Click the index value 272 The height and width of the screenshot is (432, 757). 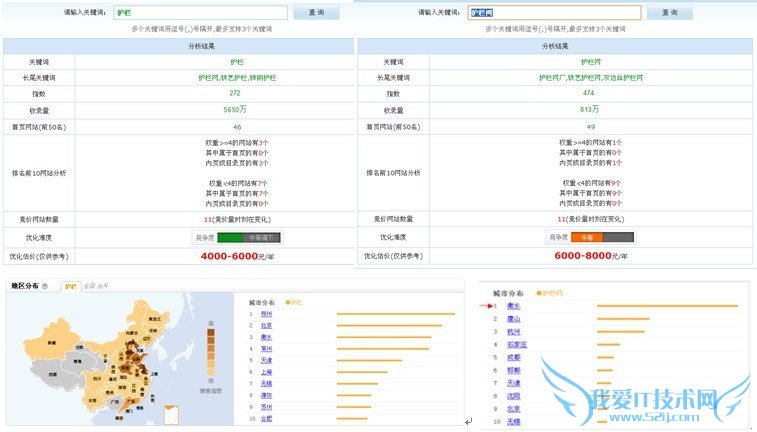(x=235, y=93)
